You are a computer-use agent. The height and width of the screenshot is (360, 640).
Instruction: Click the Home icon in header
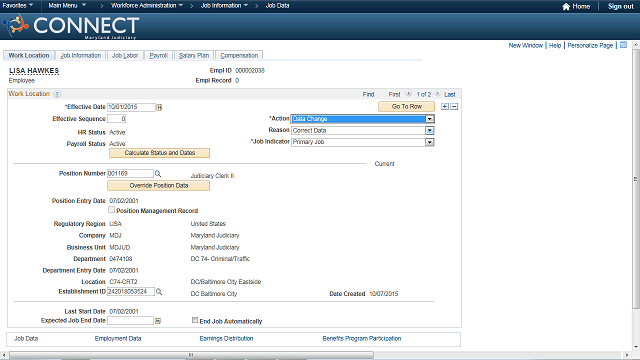pos(566,7)
